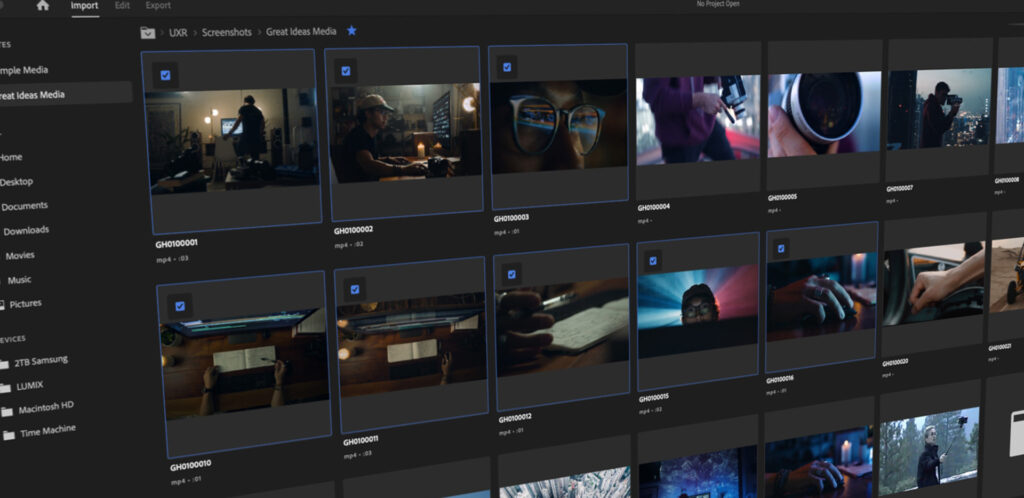Navigate to UXR in the breadcrumb
This screenshot has height=498, width=1024.
pyautogui.click(x=178, y=32)
